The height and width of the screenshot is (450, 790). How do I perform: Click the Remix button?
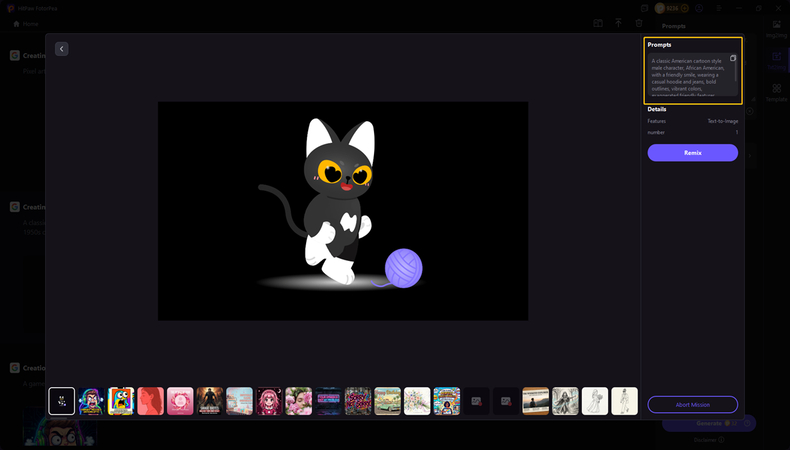pyautogui.click(x=692, y=153)
